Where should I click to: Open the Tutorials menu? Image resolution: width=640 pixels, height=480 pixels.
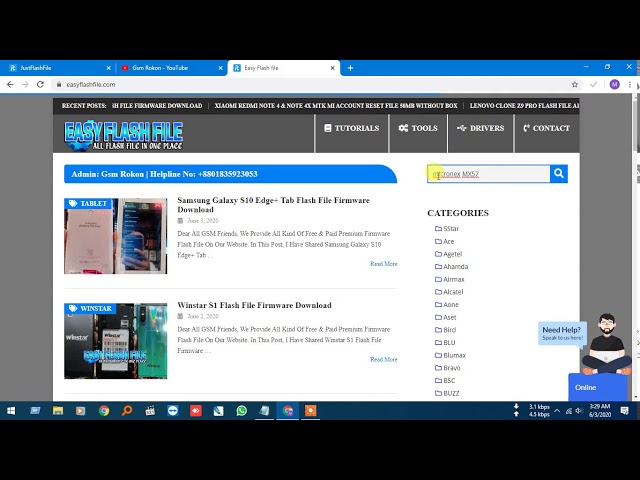351,128
